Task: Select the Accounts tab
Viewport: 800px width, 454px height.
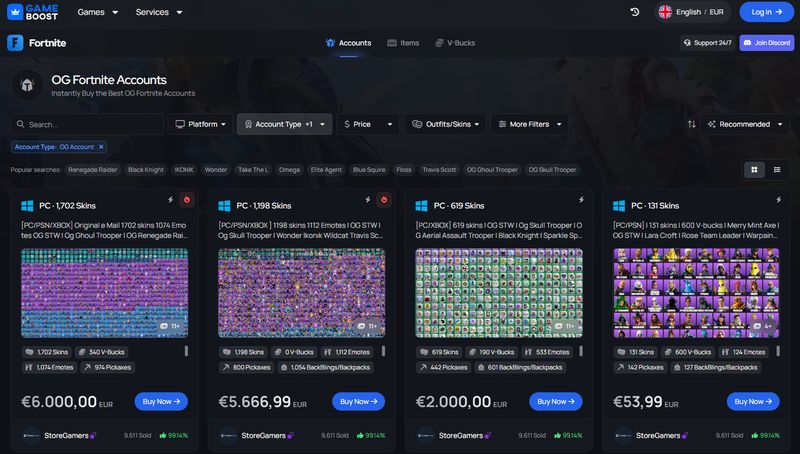Action: [348, 43]
